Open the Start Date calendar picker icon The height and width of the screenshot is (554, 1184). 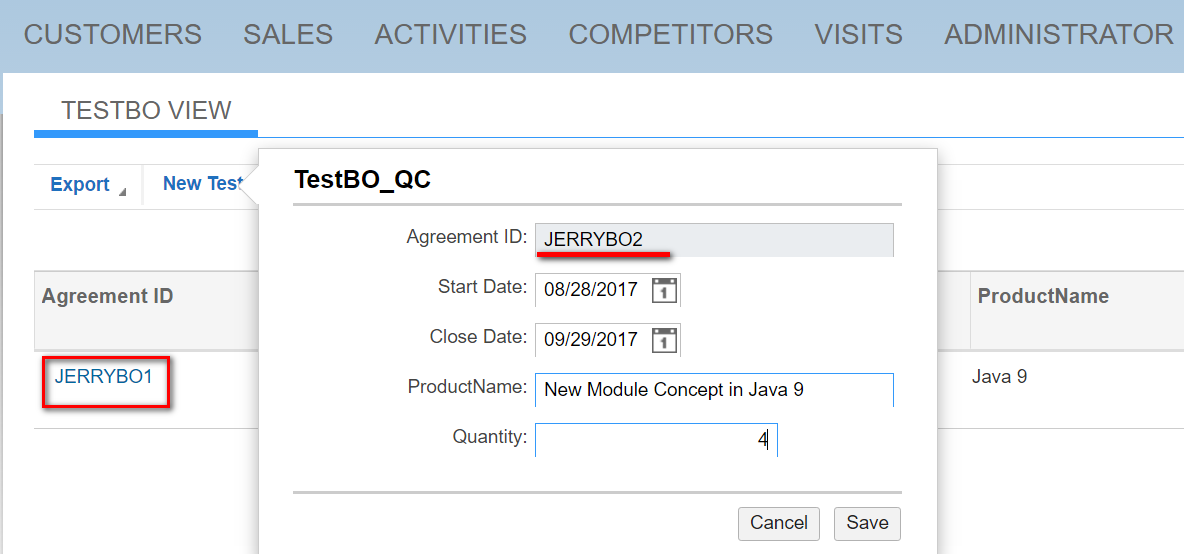[664, 290]
